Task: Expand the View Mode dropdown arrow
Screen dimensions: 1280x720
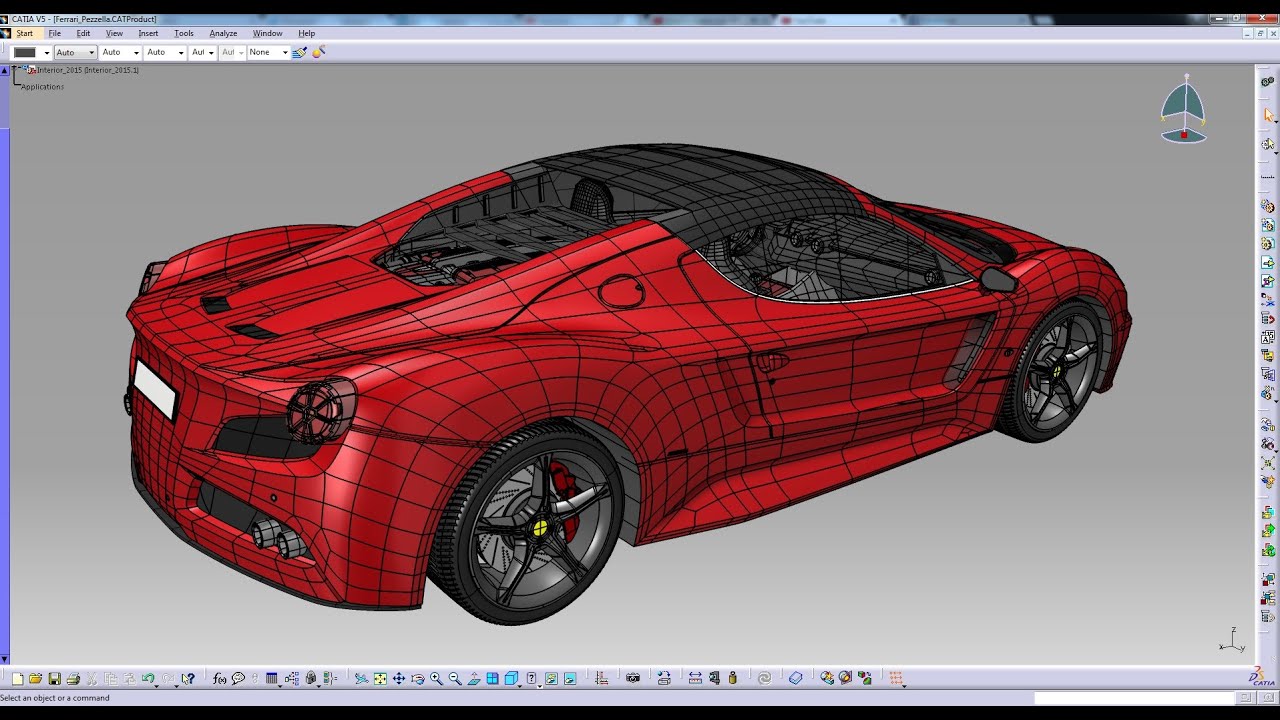Action: pos(541,685)
